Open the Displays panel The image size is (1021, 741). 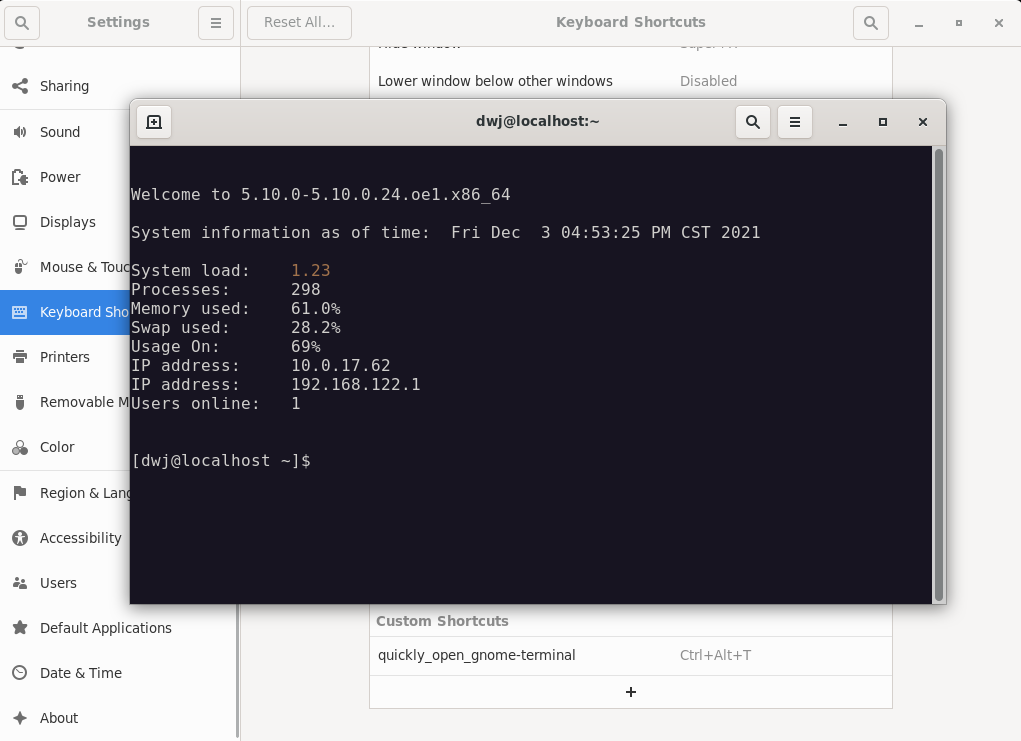[x=67, y=222]
